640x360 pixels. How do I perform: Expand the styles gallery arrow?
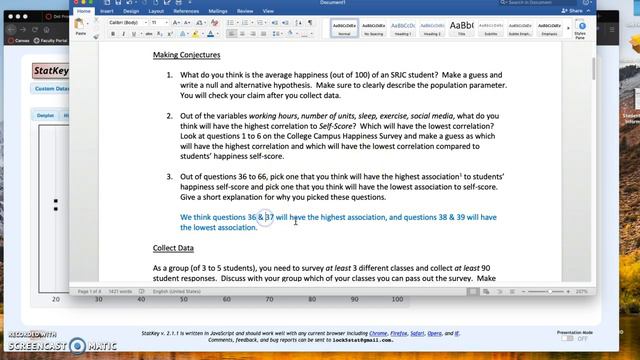coord(568,29)
